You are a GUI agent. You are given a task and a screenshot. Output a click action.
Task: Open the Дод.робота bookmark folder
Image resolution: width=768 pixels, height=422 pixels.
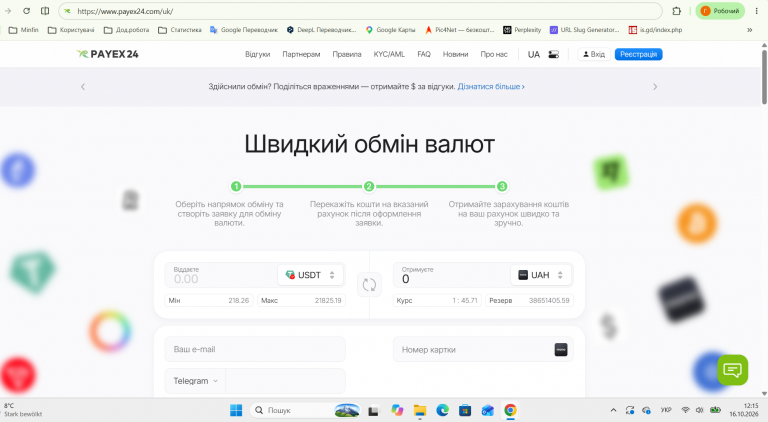click(126, 30)
